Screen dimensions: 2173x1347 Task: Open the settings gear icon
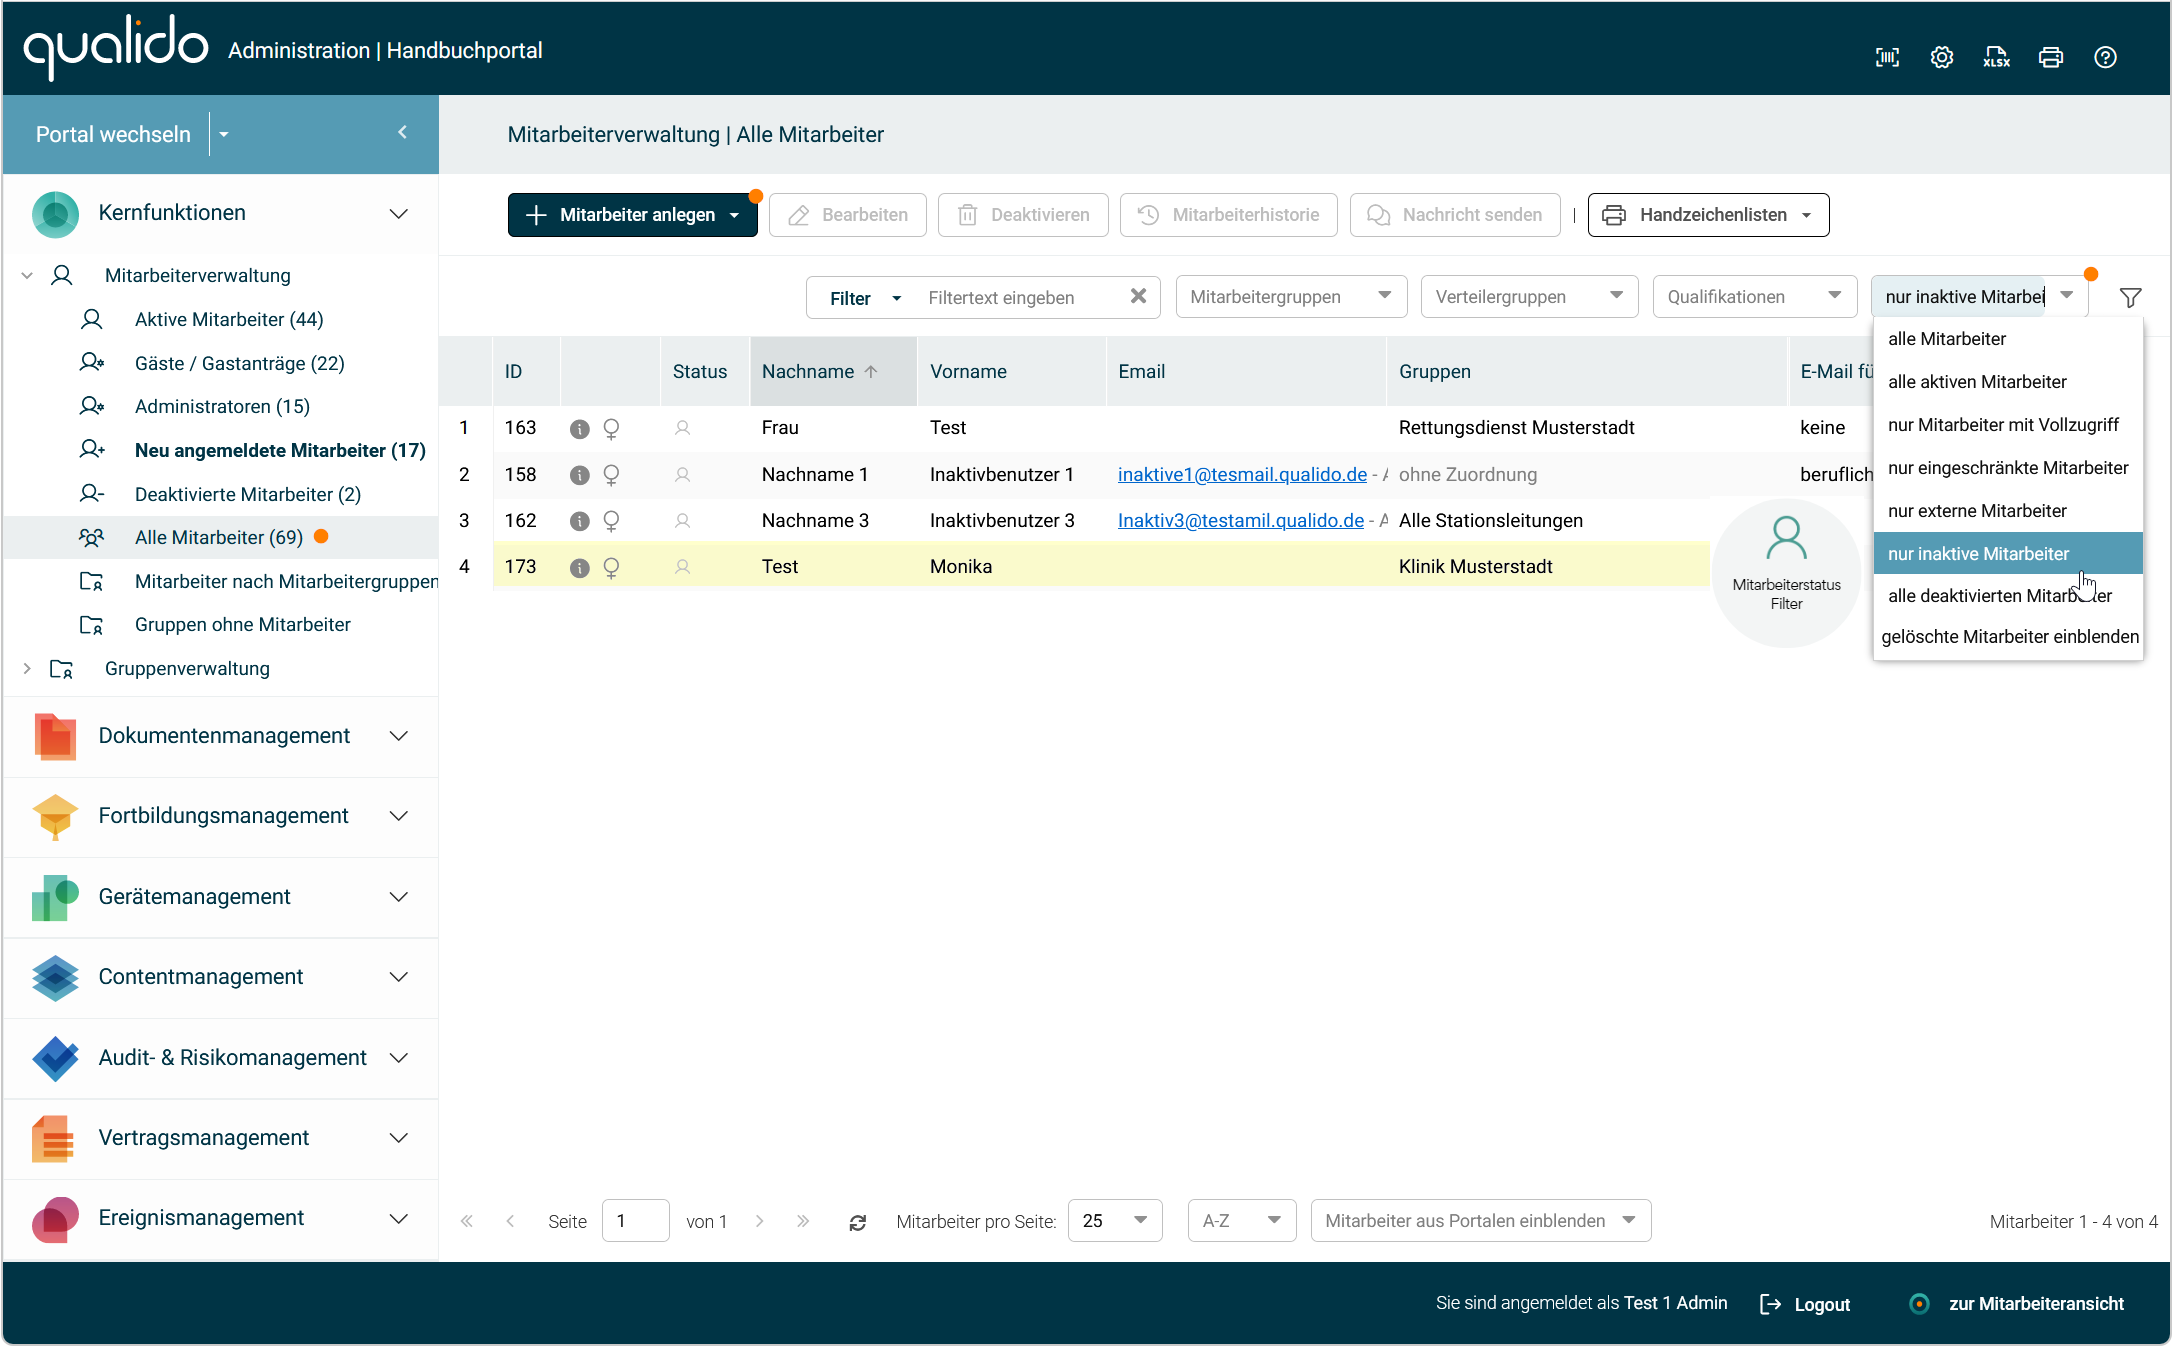(1941, 57)
